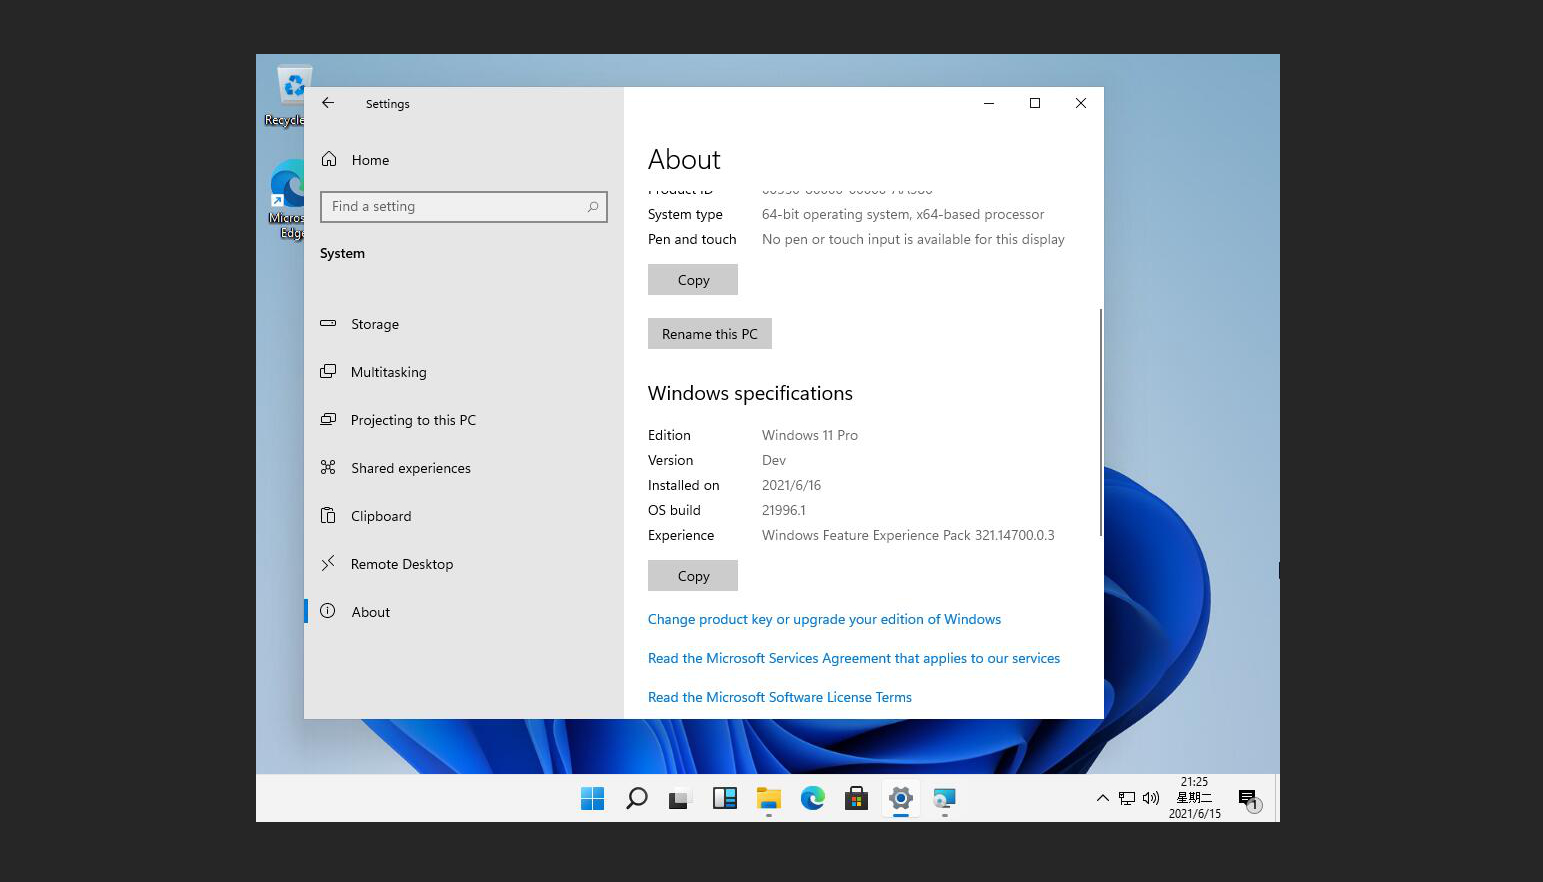Open Microsoft Edge from the taskbar

[812, 798]
